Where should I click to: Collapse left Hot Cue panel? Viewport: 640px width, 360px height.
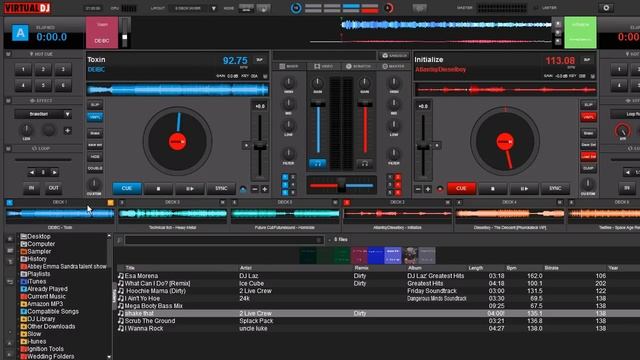pos(8,54)
